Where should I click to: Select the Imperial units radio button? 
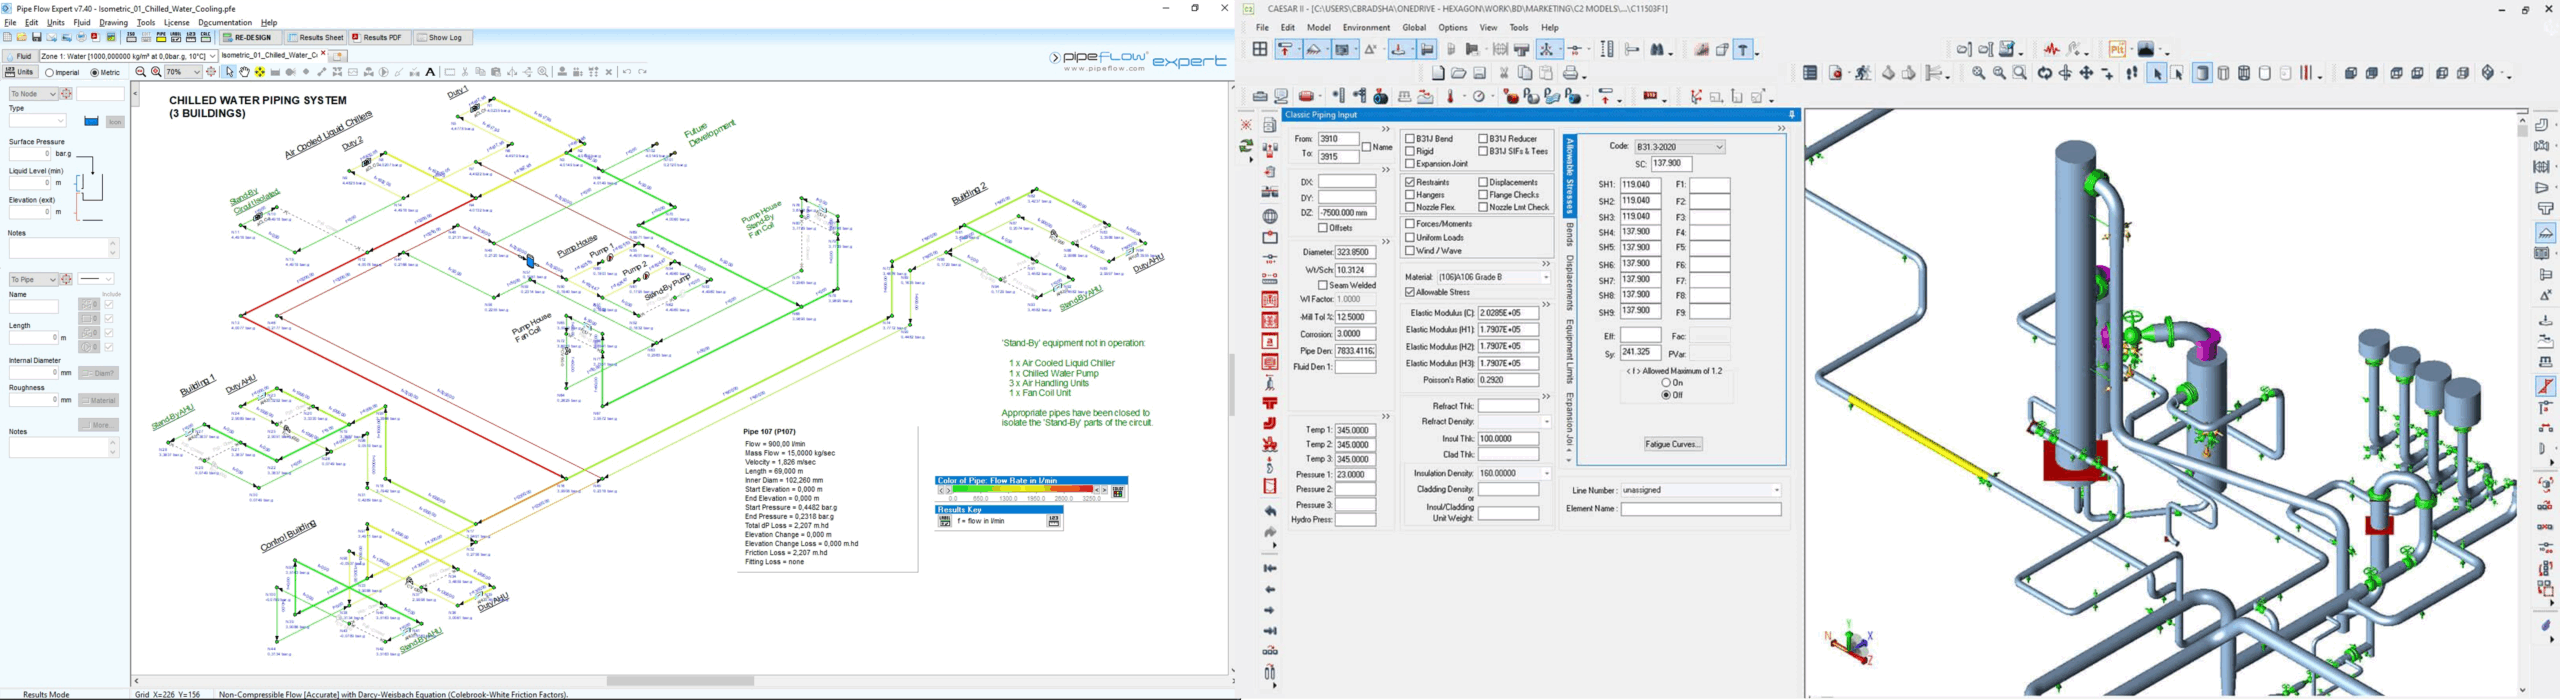[x=50, y=73]
